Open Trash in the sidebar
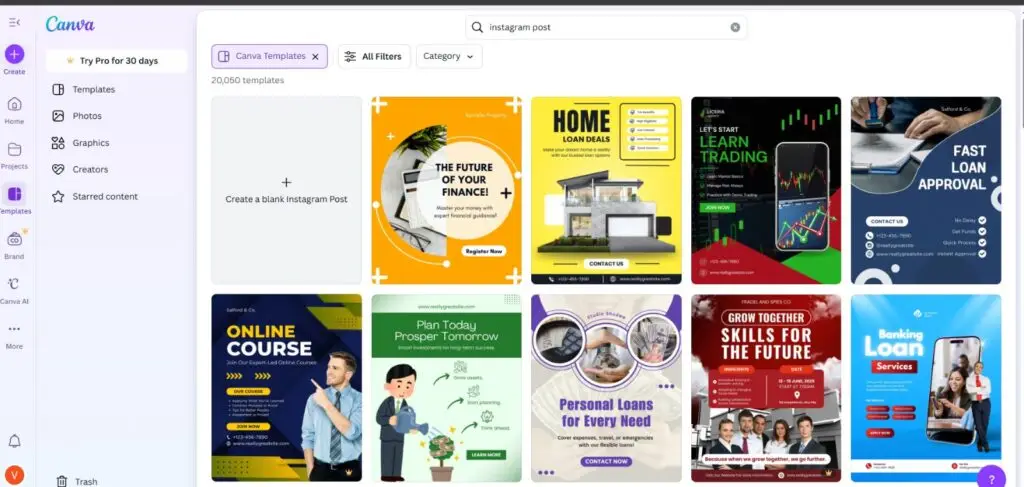This screenshot has width=1024, height=487. [x=85, y=481]
